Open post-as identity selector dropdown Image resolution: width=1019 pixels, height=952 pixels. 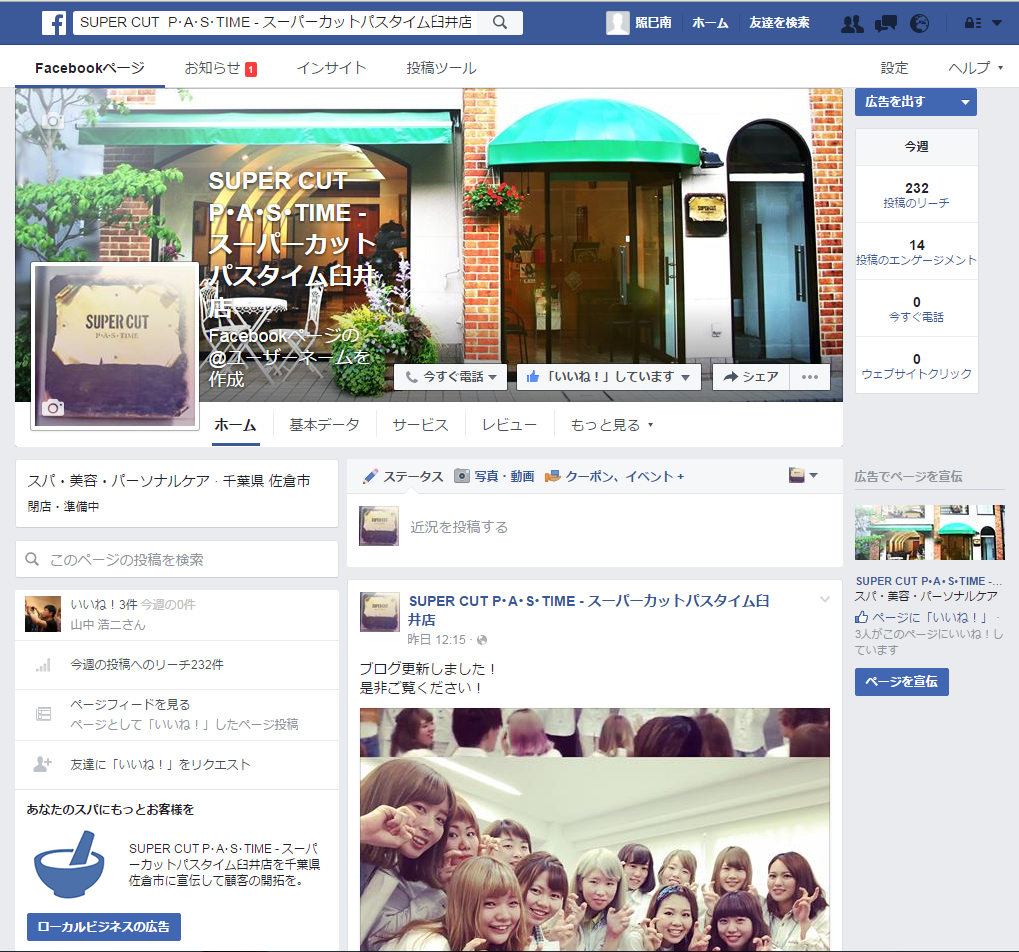tap(803, 476)
